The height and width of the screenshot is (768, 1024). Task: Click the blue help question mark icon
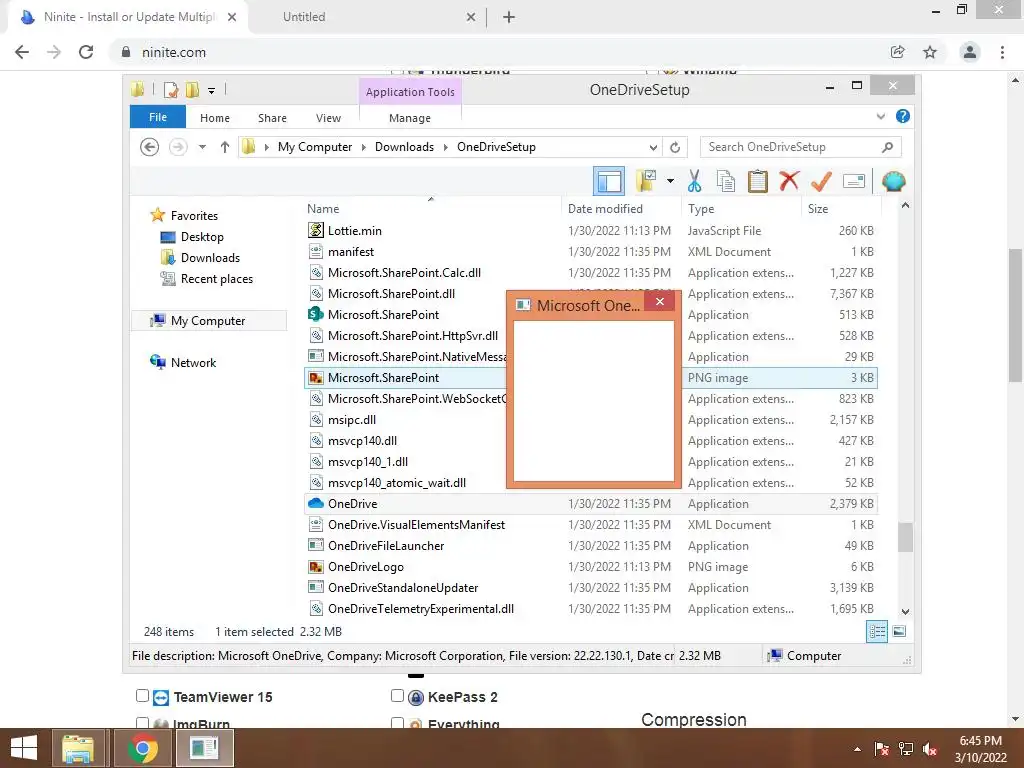(x=903, y=116)
